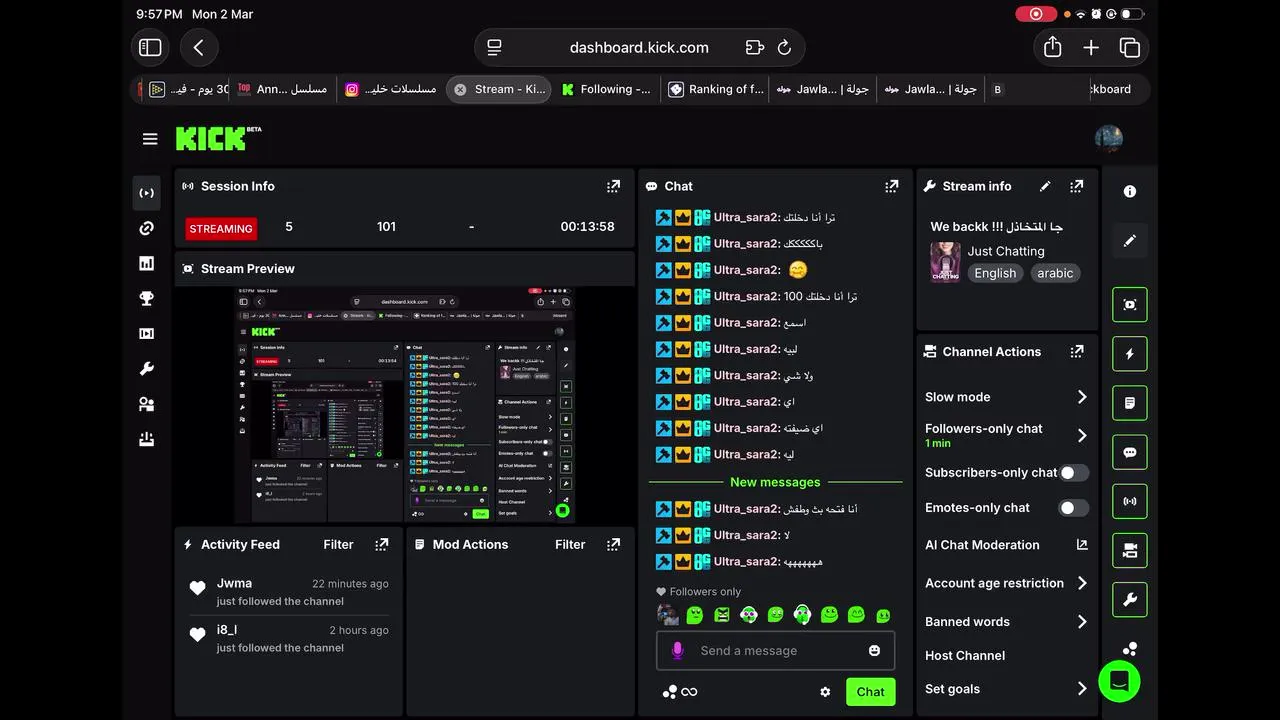Switch to the Stream - Ki... browser tab

click(x=498, y=89)
